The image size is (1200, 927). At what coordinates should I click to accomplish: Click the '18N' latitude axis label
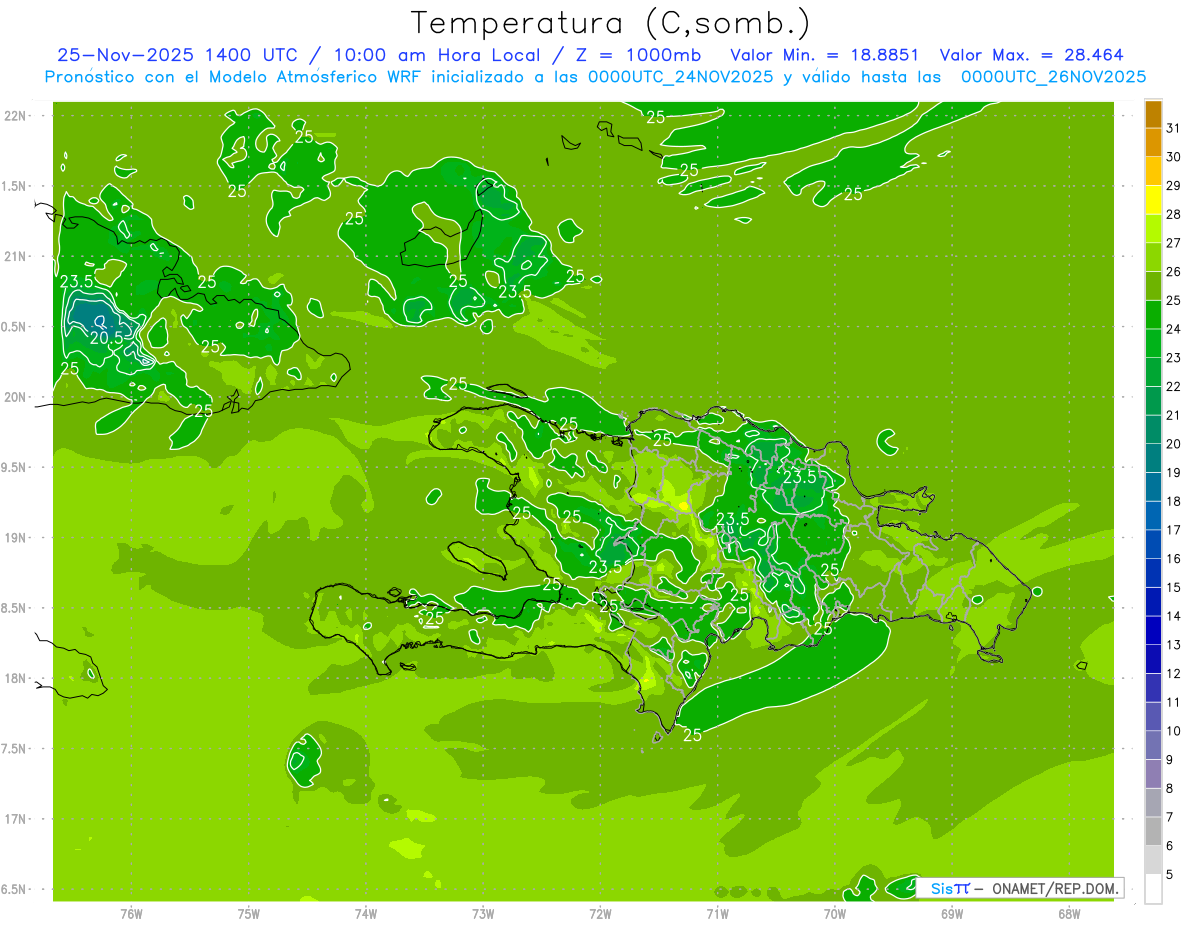tap(15, 678)
